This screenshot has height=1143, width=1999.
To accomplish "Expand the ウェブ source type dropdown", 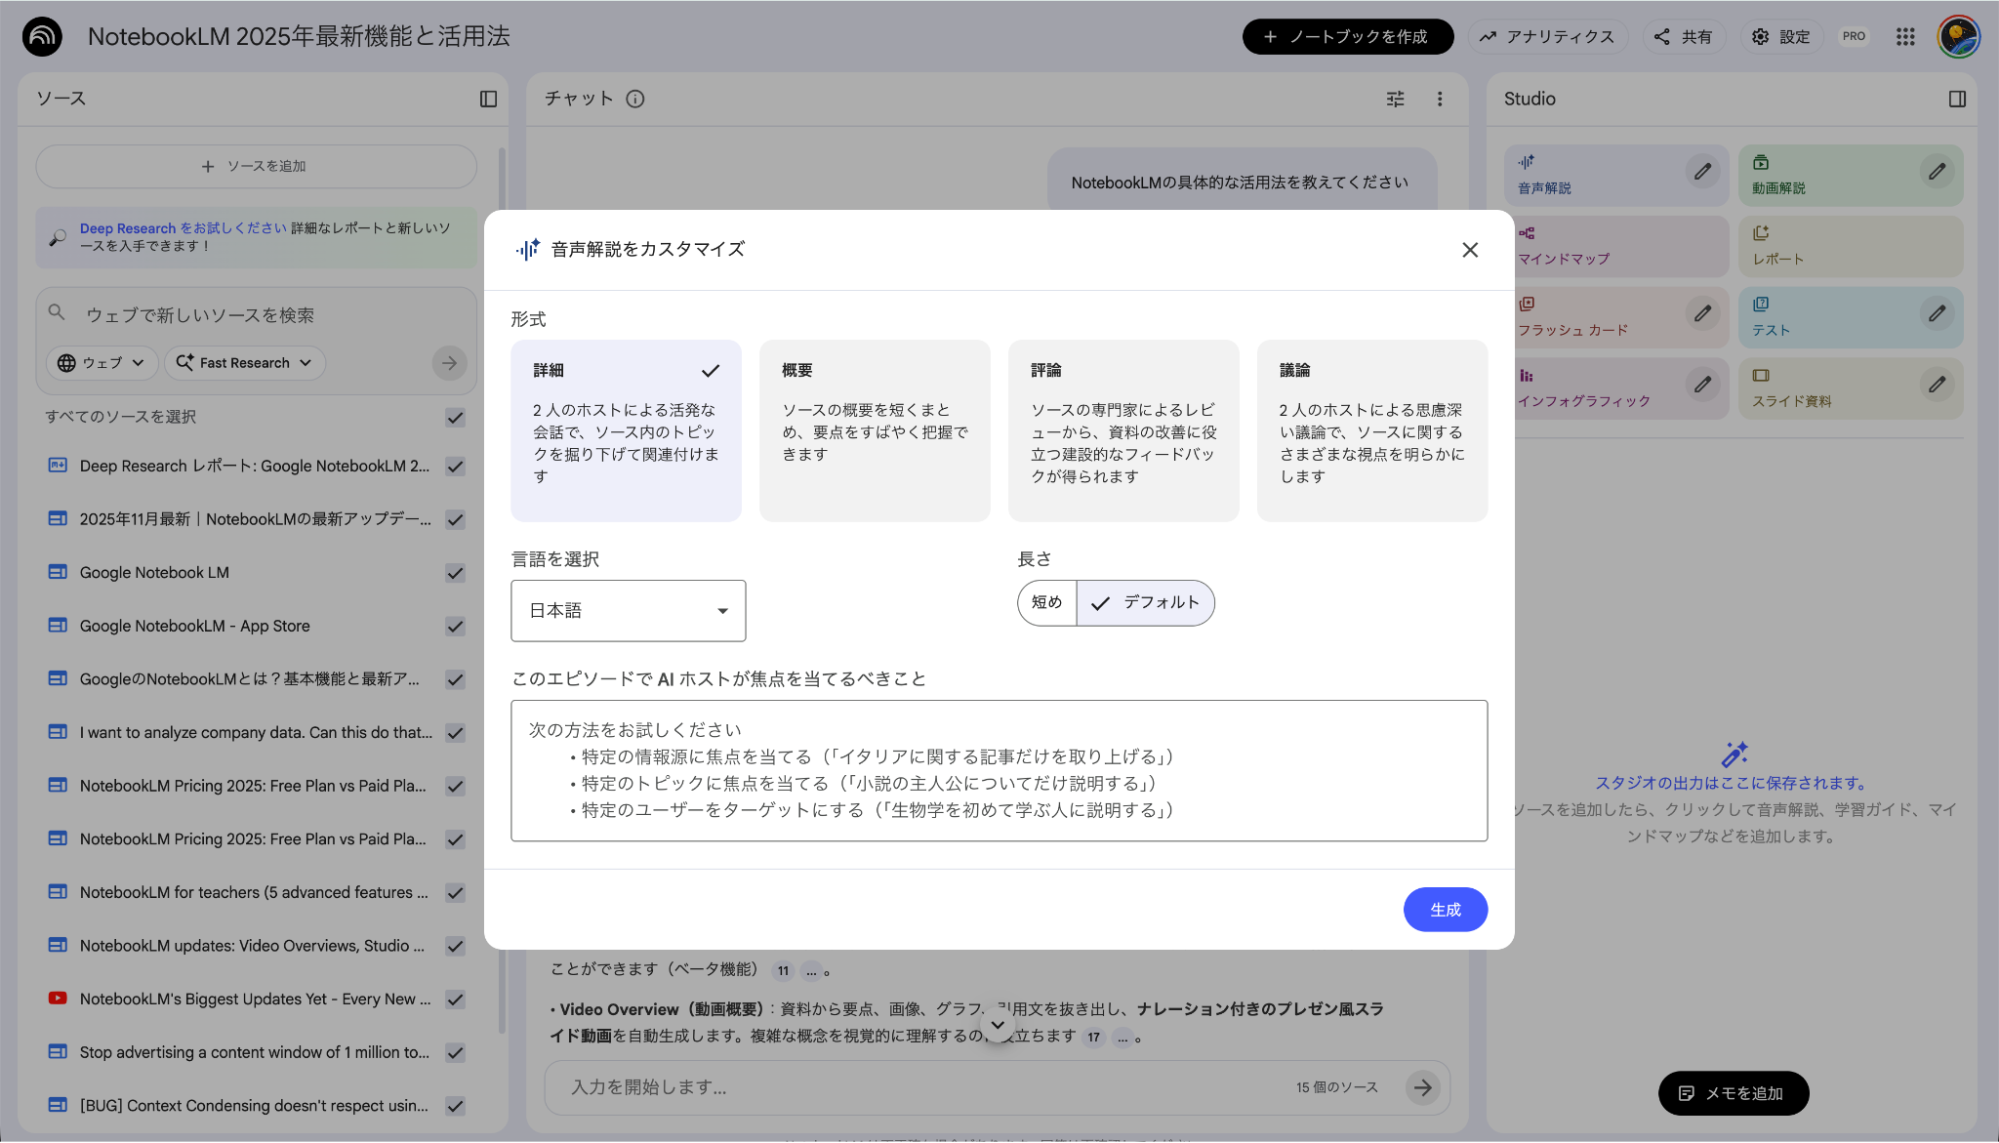I will tap(100, 363).
